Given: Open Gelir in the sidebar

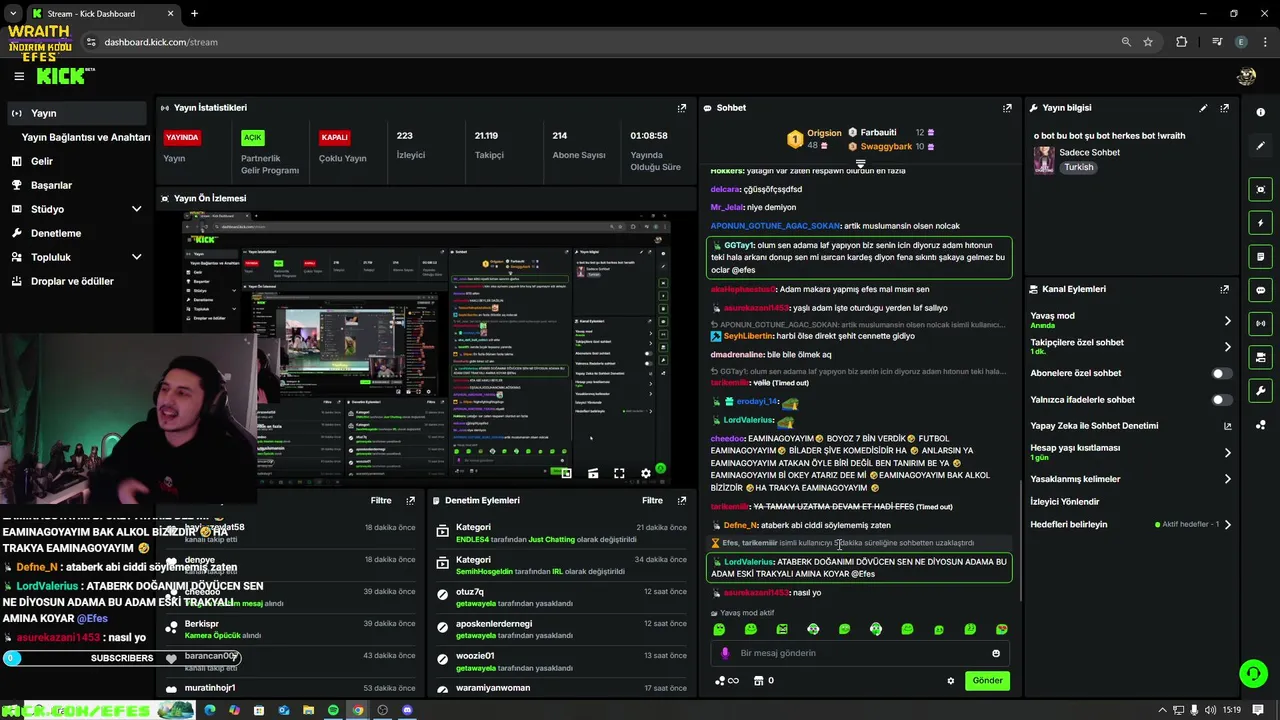Looking at the screenshot, I should [x=41, y=161].
